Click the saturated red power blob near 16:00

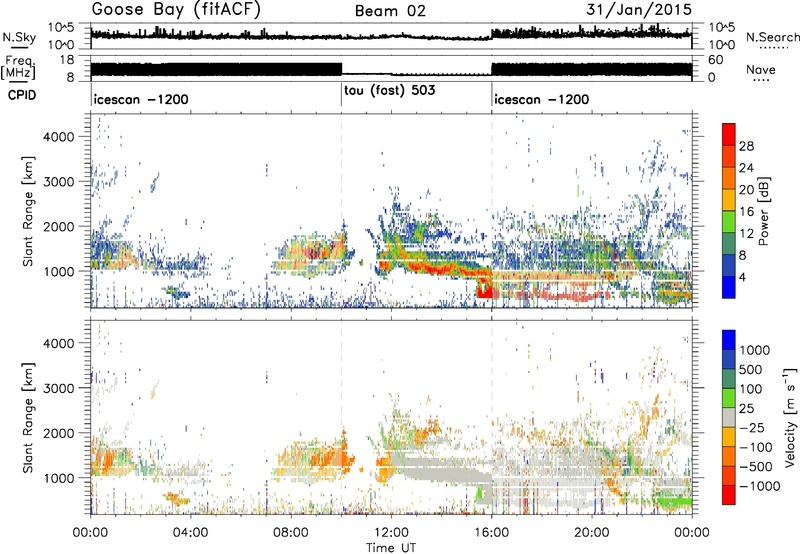(484, 290)
